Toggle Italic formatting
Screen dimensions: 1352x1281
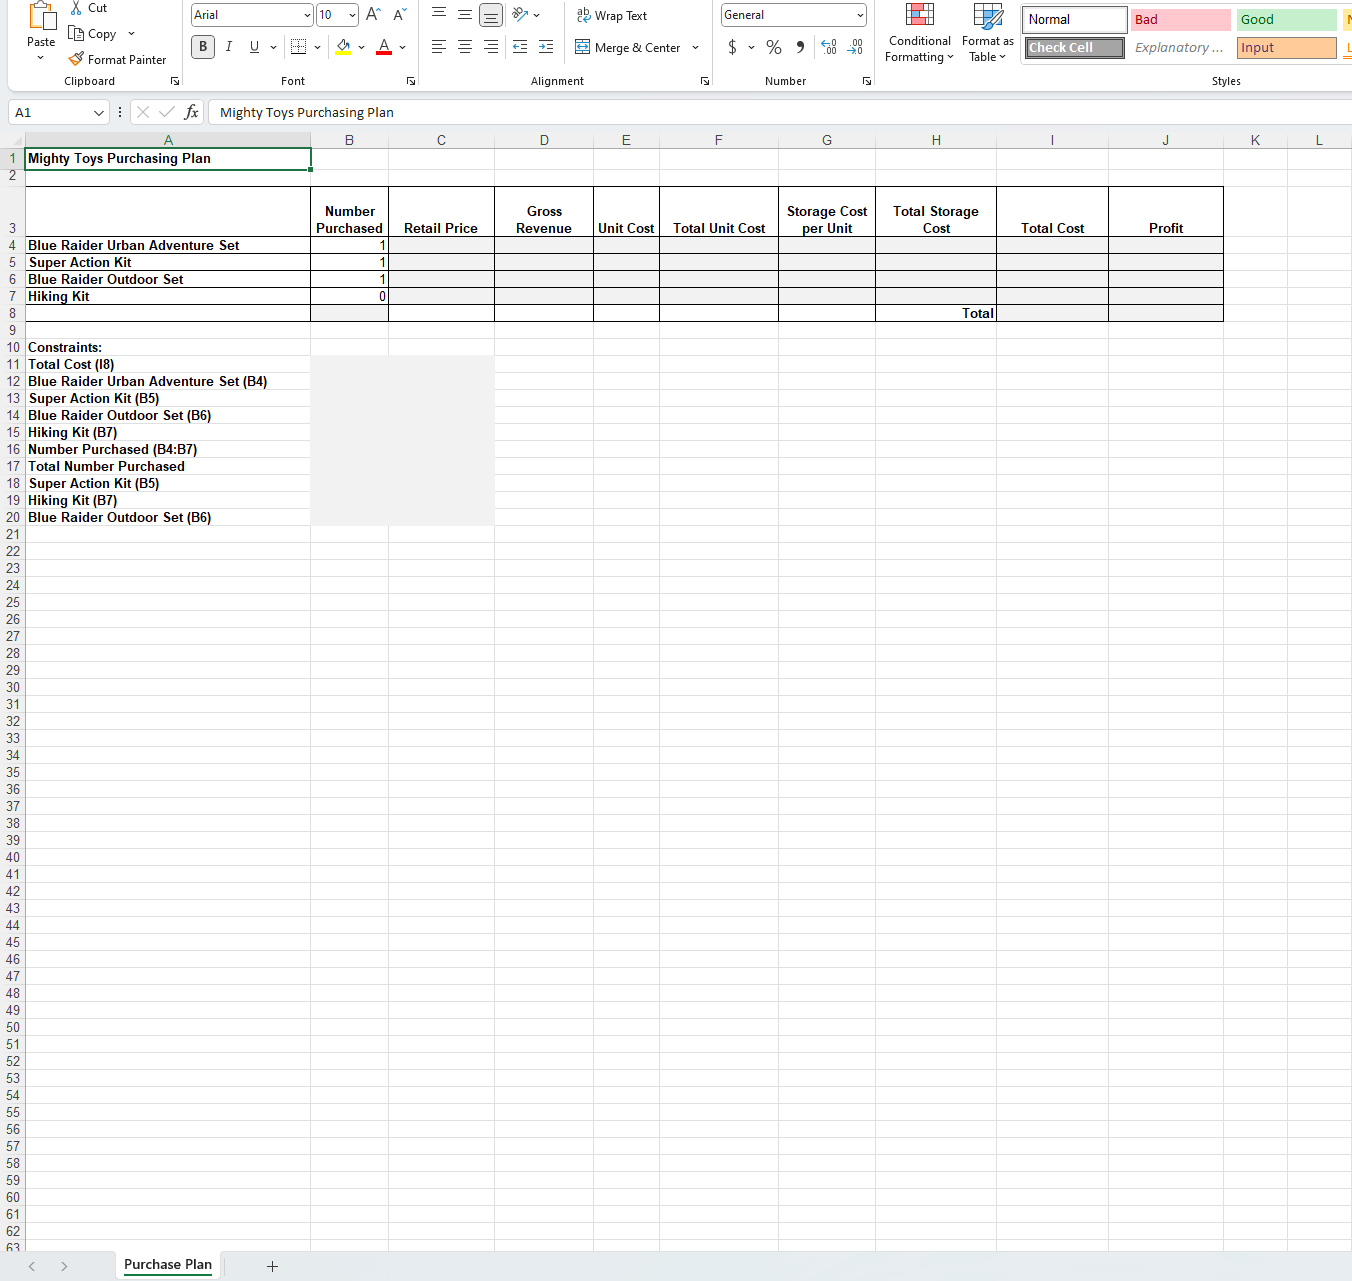pos(229,47)
